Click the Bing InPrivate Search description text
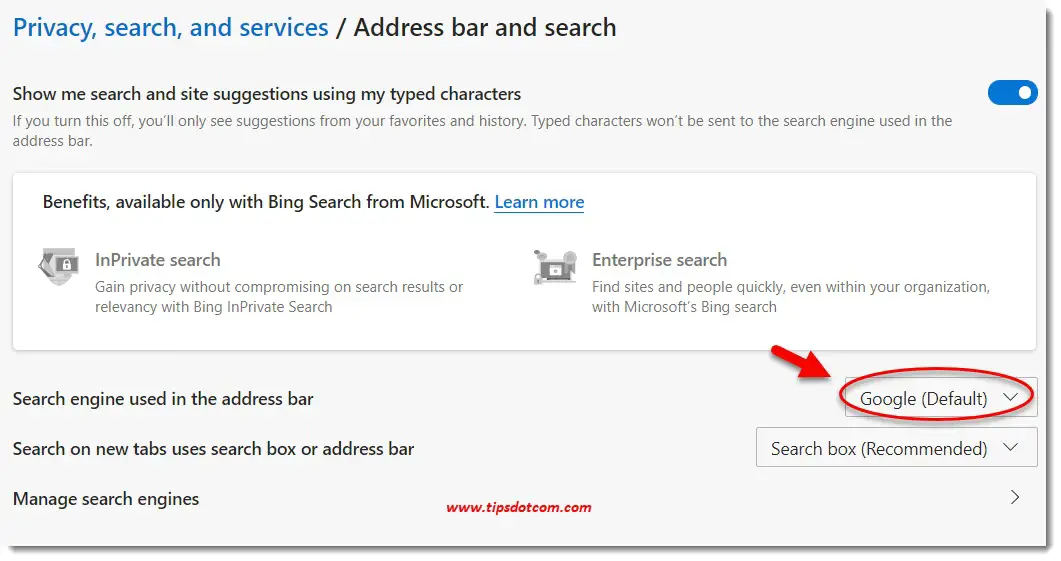Viewport: 1061px width, 561px height. pos(279,296)
